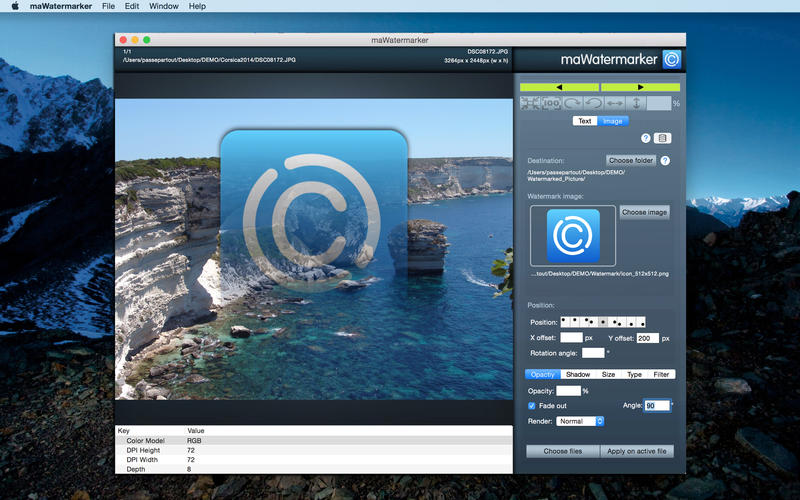
Task: Click the help icon beside the list button
Action: (x=645, y=138)
